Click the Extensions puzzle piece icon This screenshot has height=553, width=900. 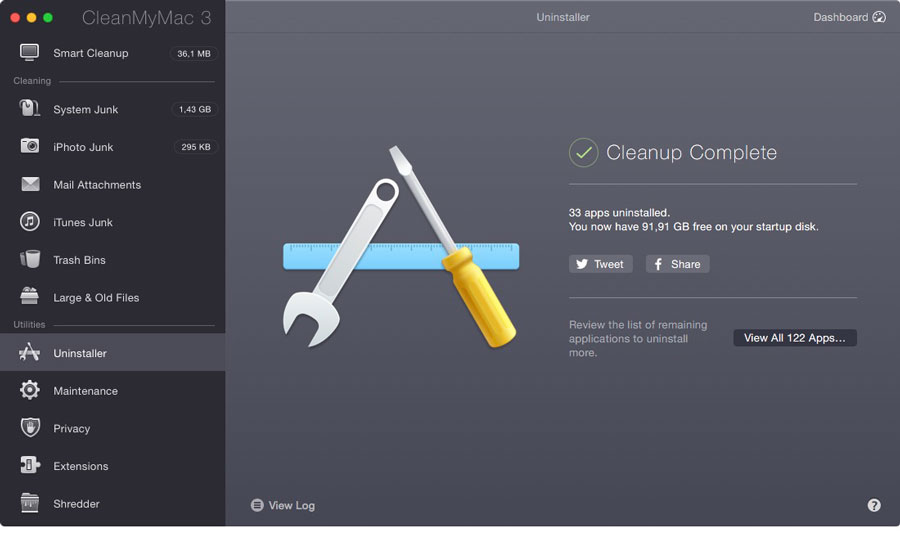pyautogui.click(x=30, y=465)
